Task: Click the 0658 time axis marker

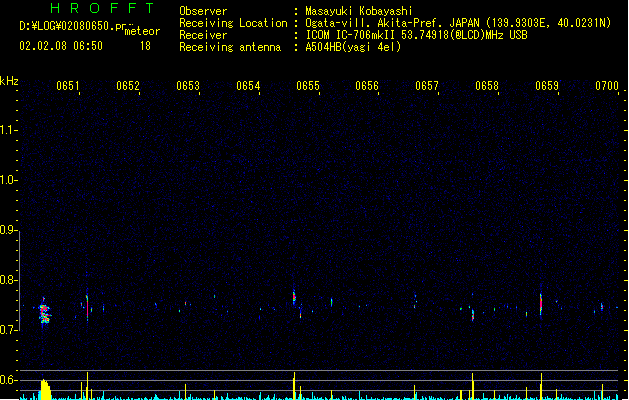Action: (x=487, y=86)
